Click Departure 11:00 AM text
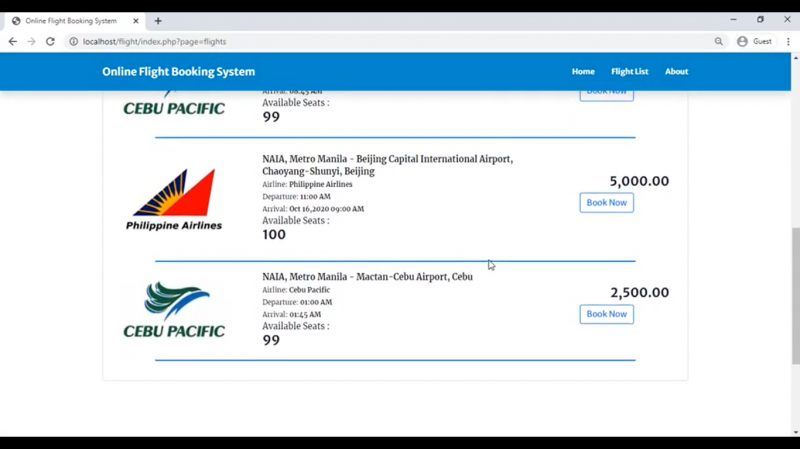 point(296,196)
